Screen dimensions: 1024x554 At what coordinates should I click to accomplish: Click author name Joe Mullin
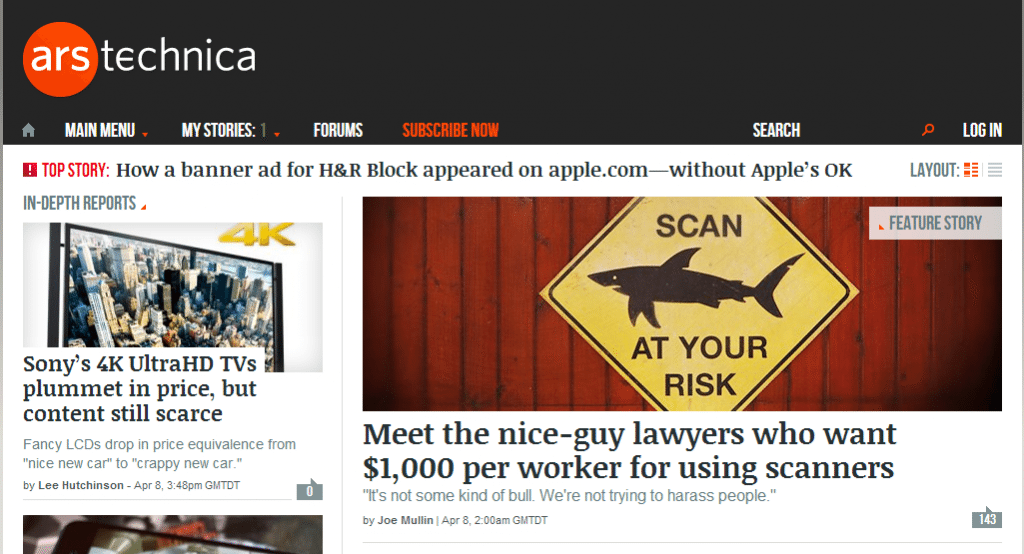pos(405,520)
